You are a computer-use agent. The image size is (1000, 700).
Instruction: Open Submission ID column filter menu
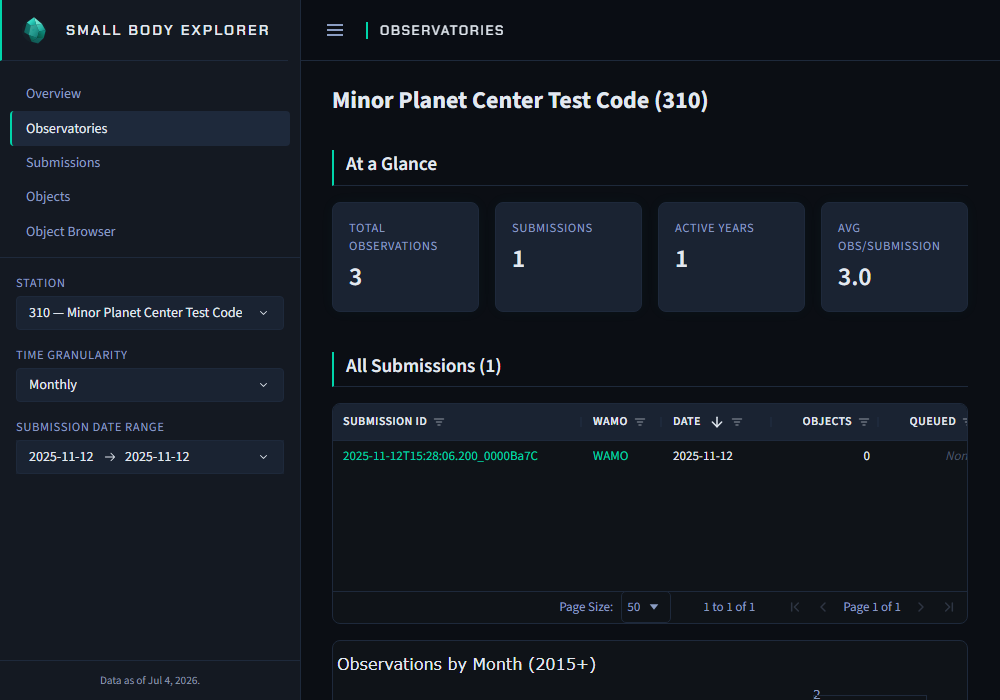coord(439,421)
